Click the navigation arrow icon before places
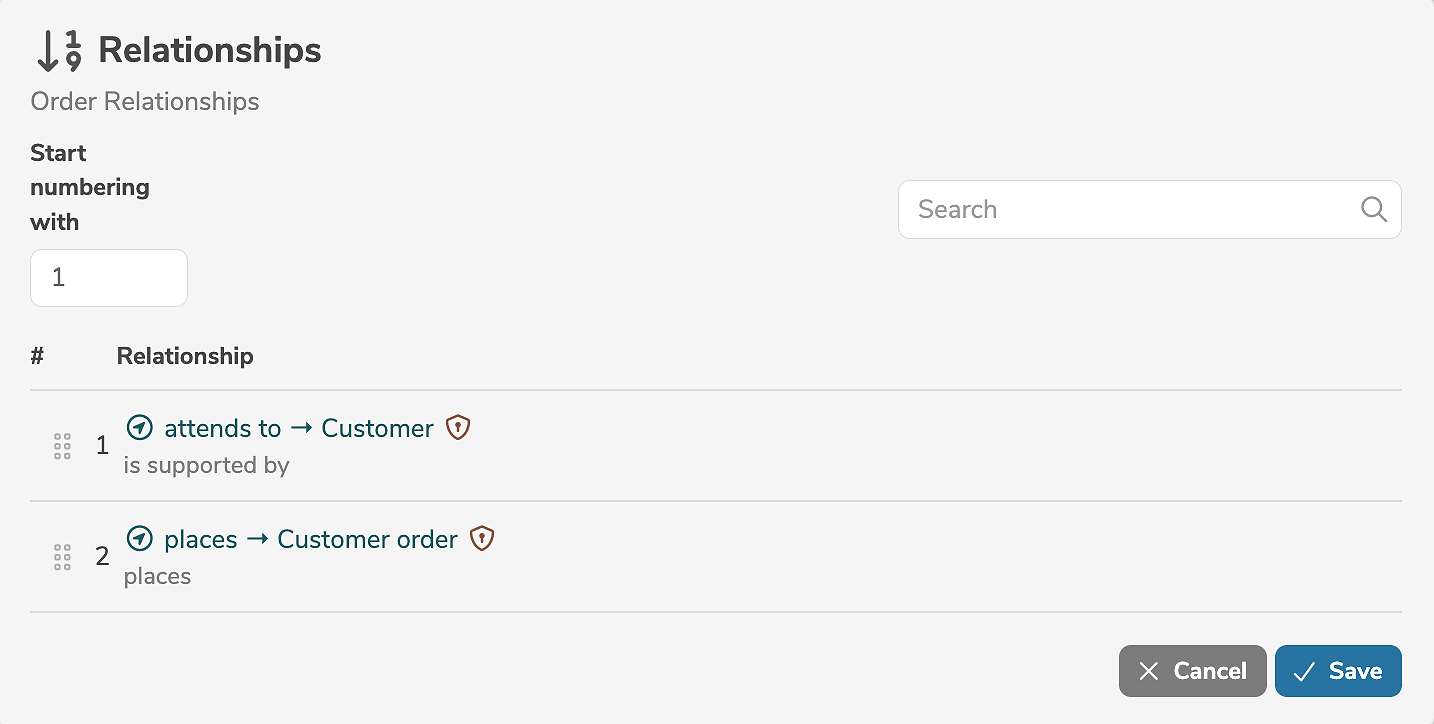The height and width of the screenshot is (724, 1434). (x=140, y=538)
